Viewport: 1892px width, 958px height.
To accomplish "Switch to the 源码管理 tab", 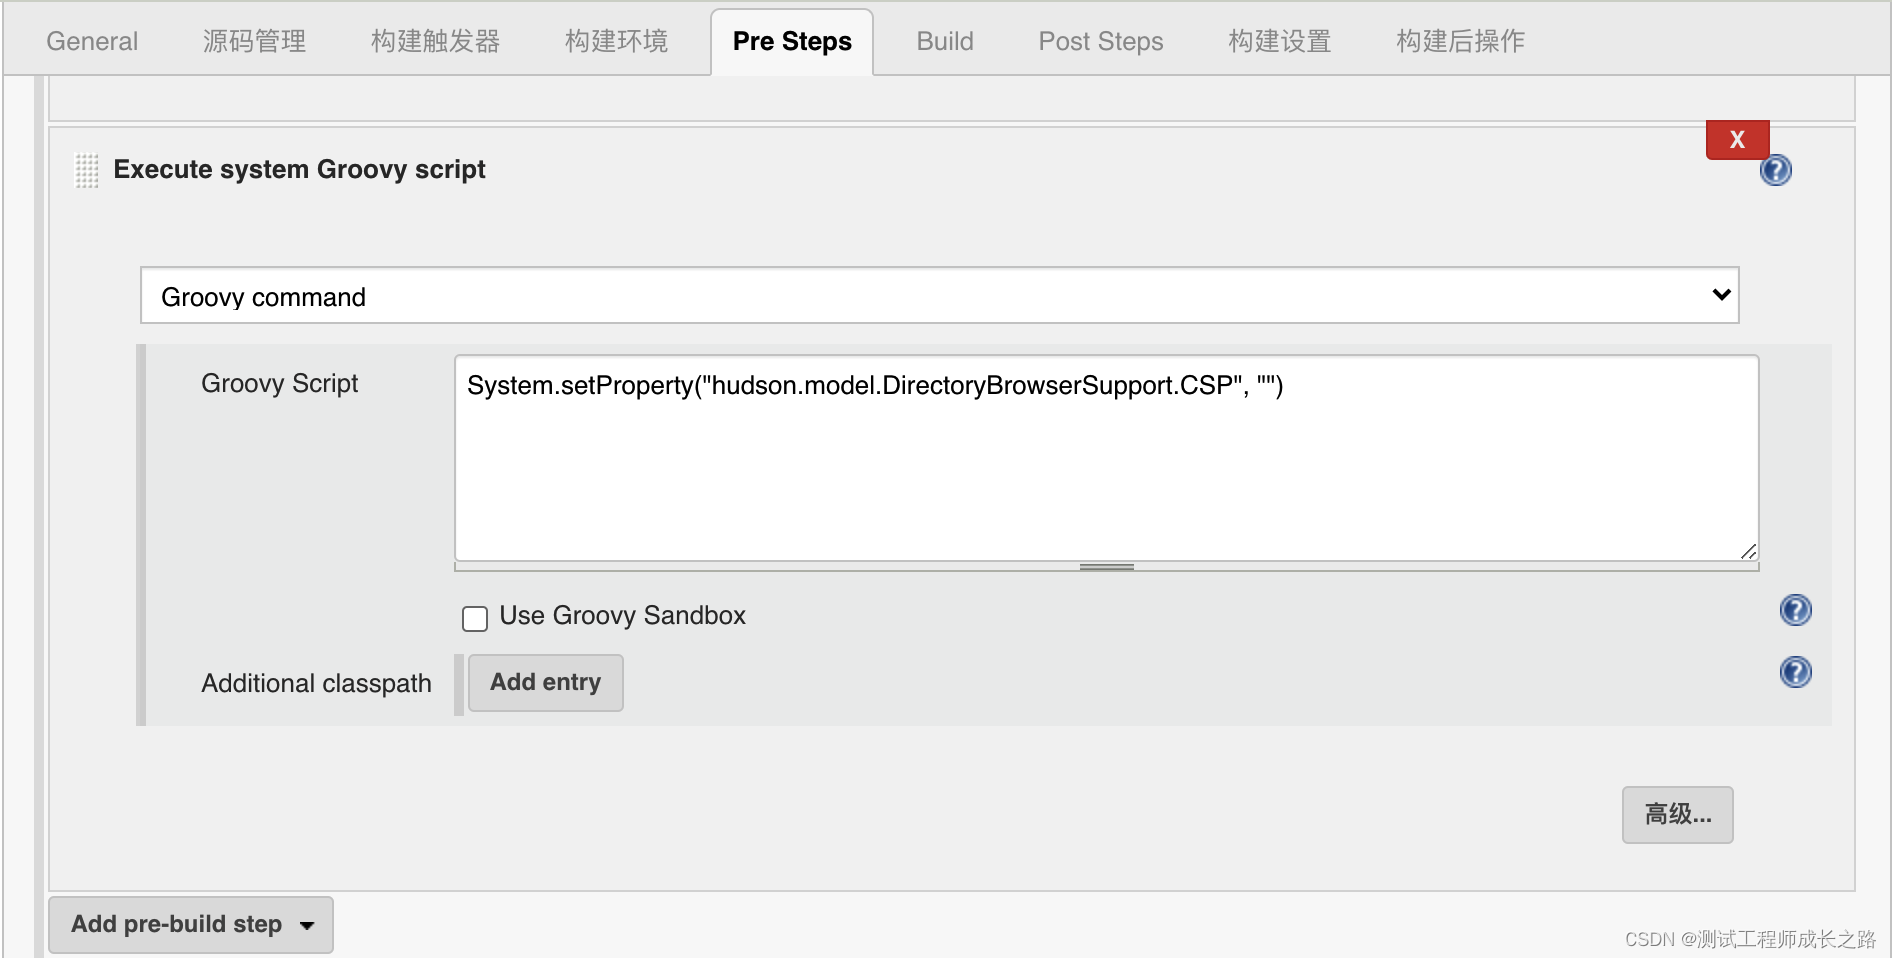I will tap(254, 41).
